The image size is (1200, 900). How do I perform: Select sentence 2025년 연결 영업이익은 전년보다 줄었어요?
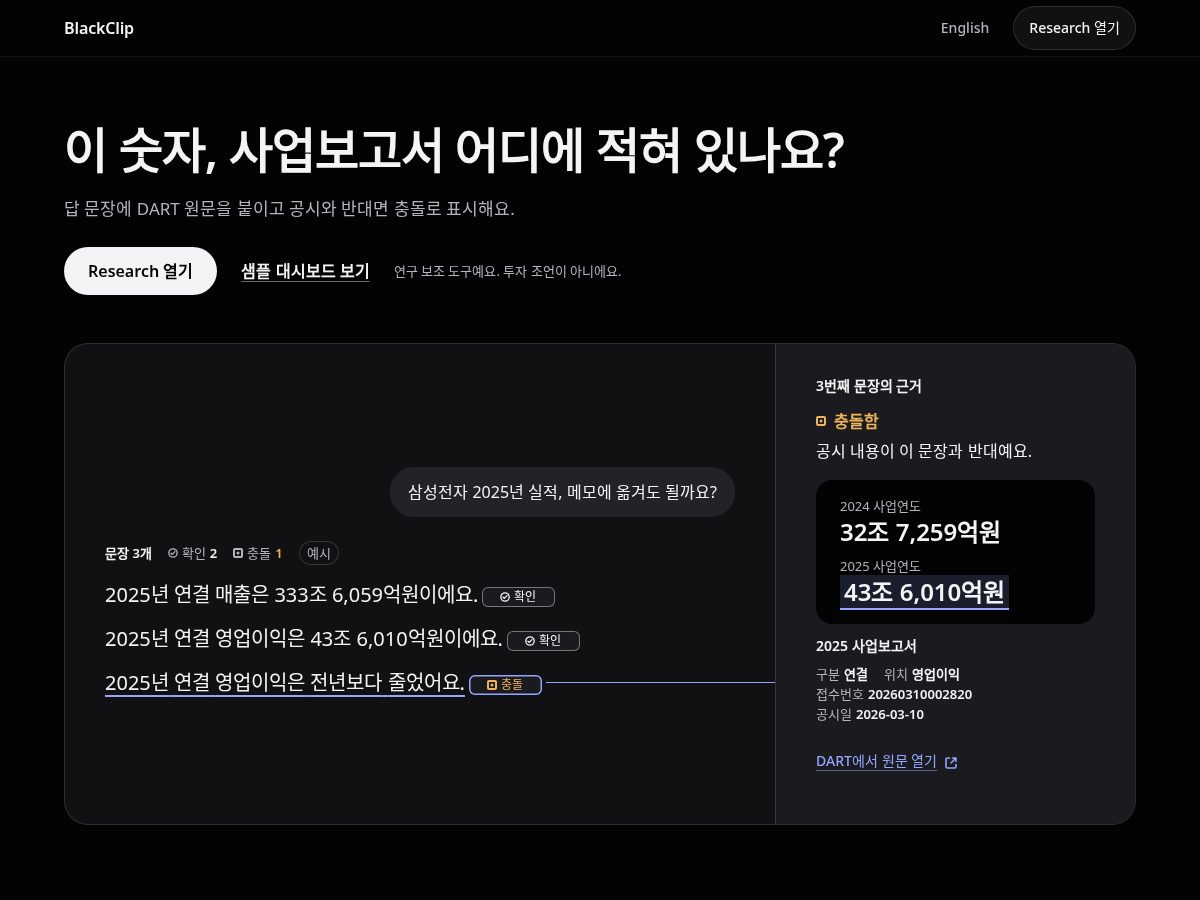pos(284,683)
